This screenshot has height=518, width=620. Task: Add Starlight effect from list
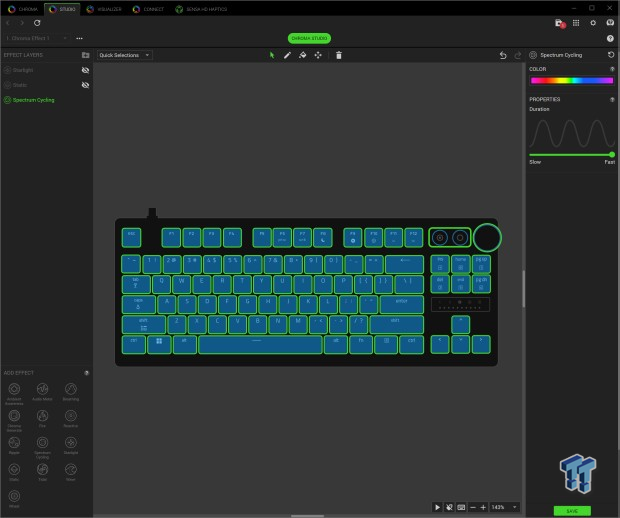(x=71, y=445)
